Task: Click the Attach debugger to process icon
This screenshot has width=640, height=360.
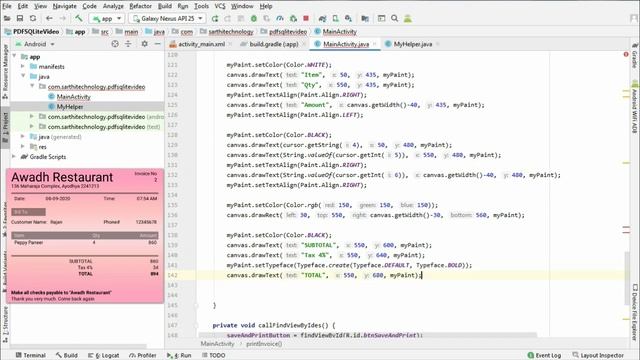Action: [x=293, y=18]
